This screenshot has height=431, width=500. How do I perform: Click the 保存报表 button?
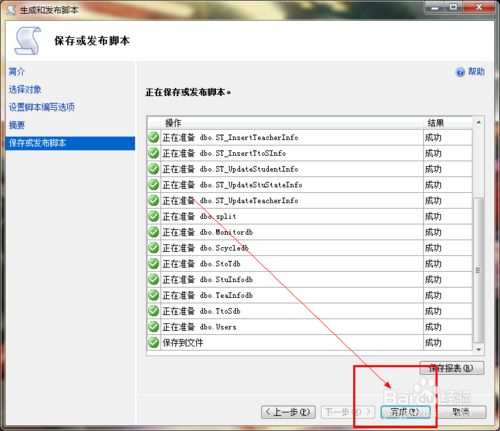pyautogui.click(x=452, y=368)
